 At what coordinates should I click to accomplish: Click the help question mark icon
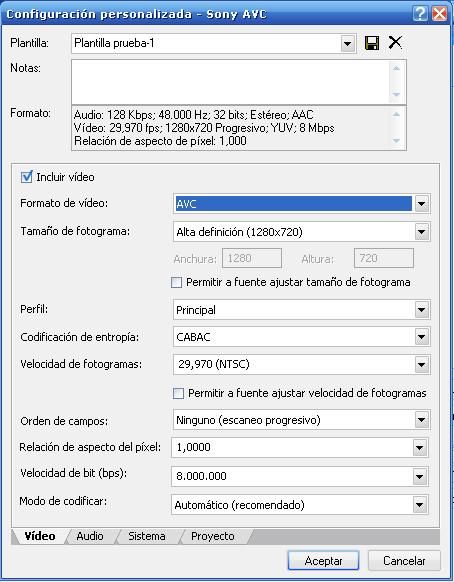[x=420, y=14]
